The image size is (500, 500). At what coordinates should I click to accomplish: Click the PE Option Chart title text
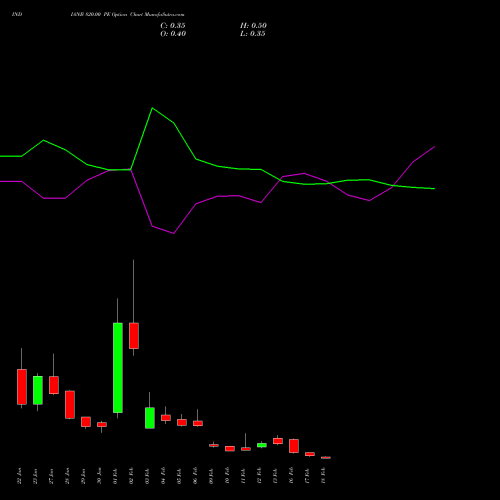click(127, 15)
